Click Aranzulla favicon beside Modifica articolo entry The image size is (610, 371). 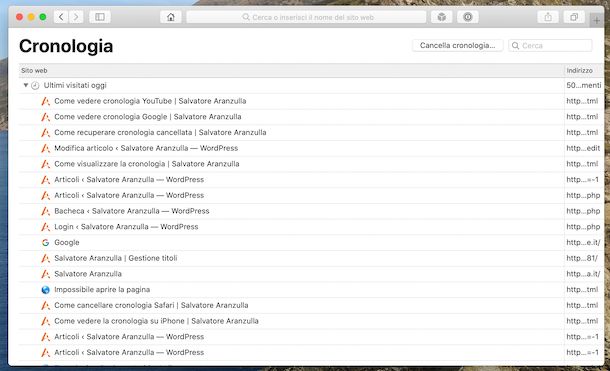(x=46, y=148)
